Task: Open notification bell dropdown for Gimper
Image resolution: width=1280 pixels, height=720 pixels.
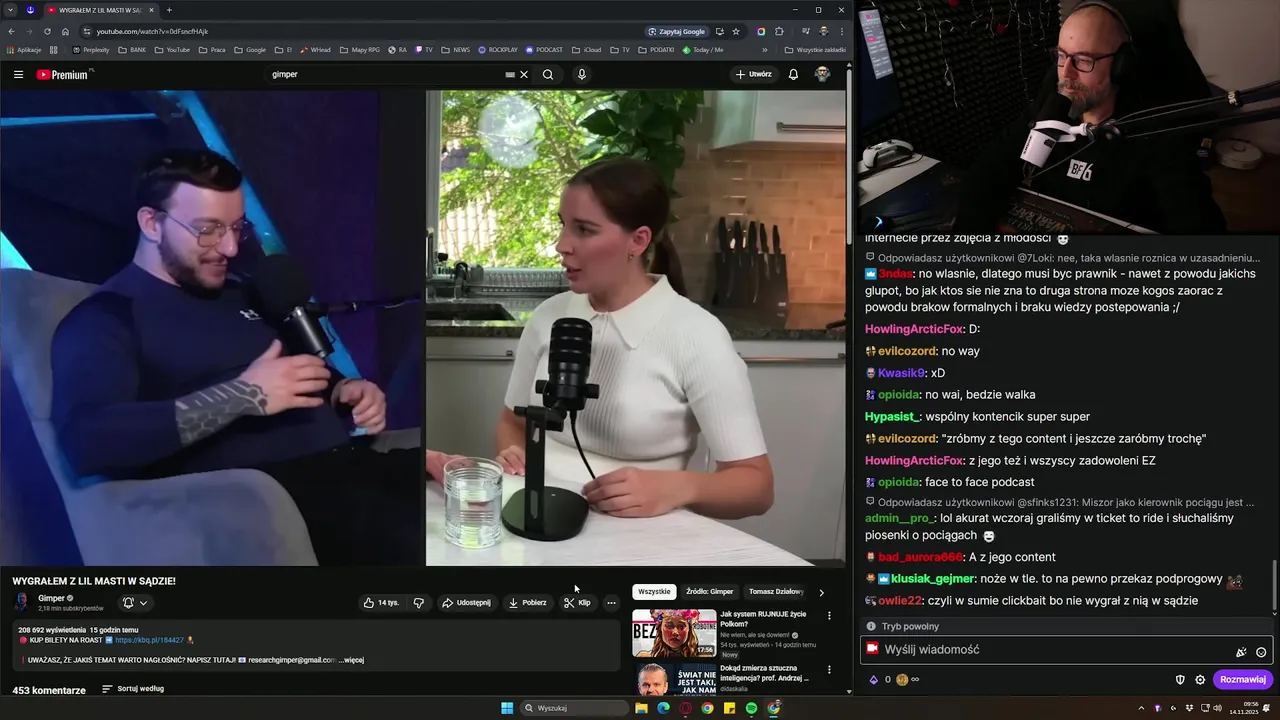Action: point(135,602)
